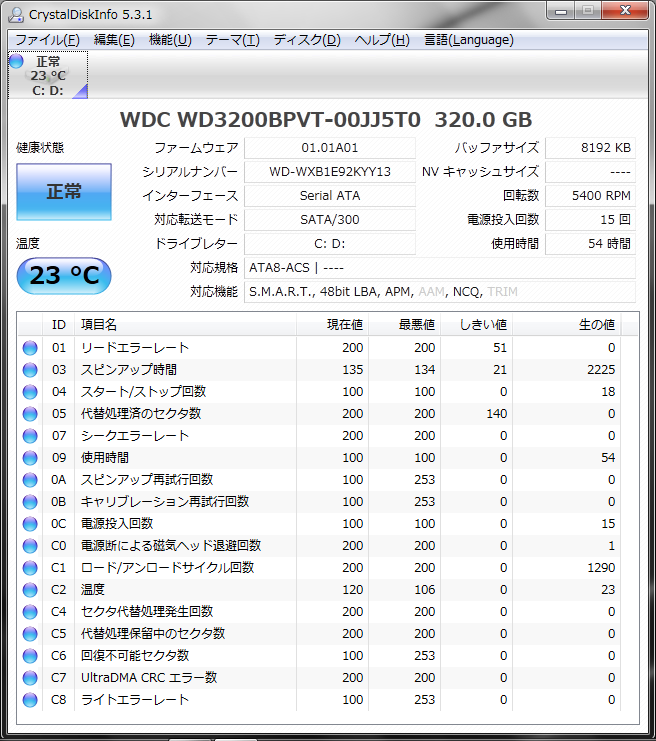Click worst value 106 in the 温度 row

click(x=424, y=590)
